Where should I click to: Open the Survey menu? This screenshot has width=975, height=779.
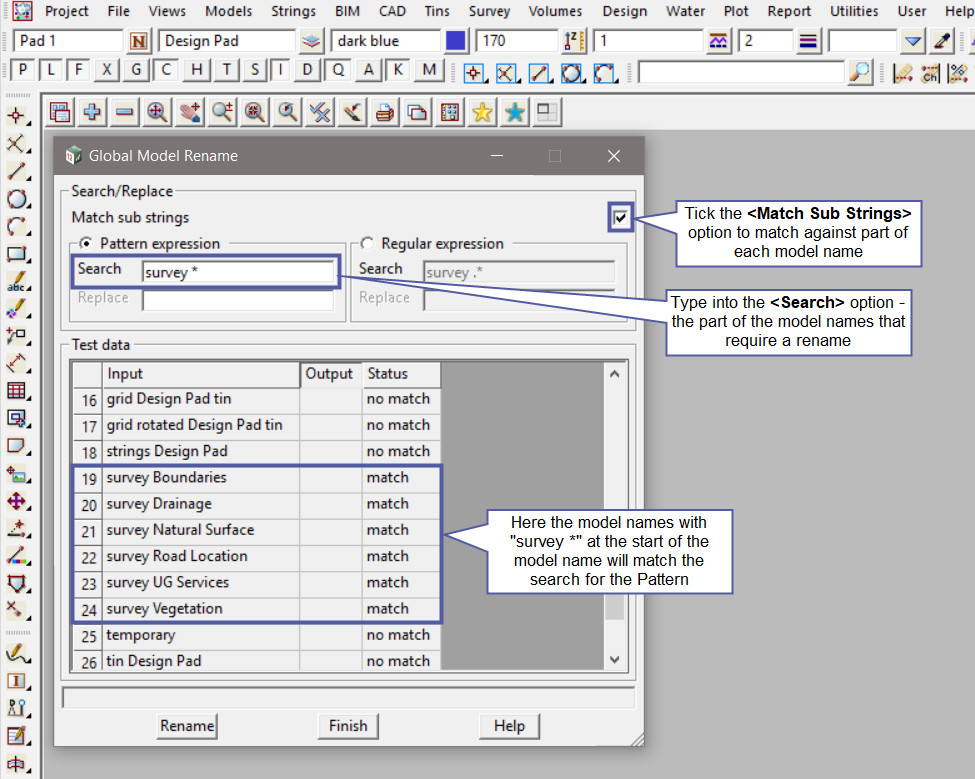(489, 11)
